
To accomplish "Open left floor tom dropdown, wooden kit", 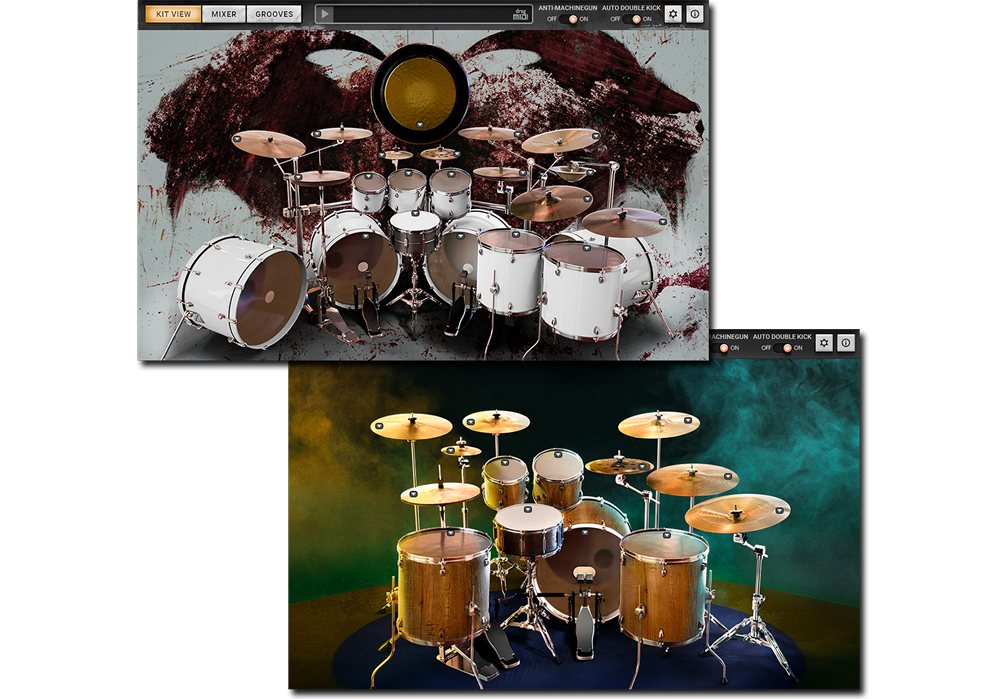I will coord(450,533).
